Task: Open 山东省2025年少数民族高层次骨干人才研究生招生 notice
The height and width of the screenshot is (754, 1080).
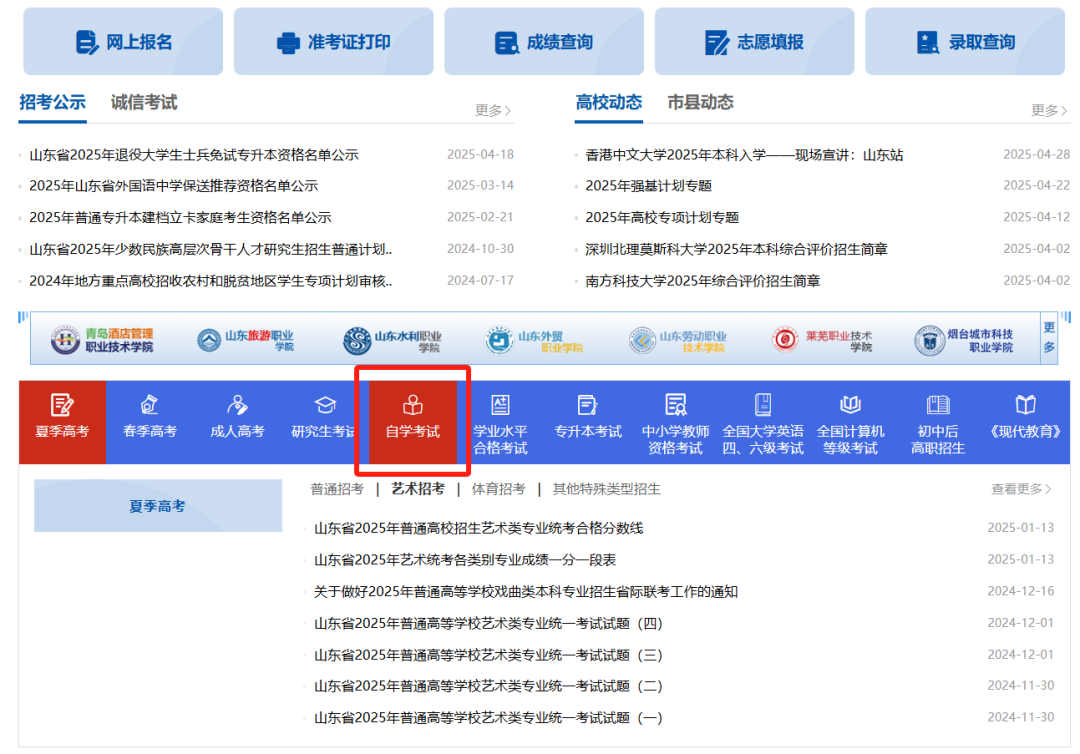Action: [211, 249]
